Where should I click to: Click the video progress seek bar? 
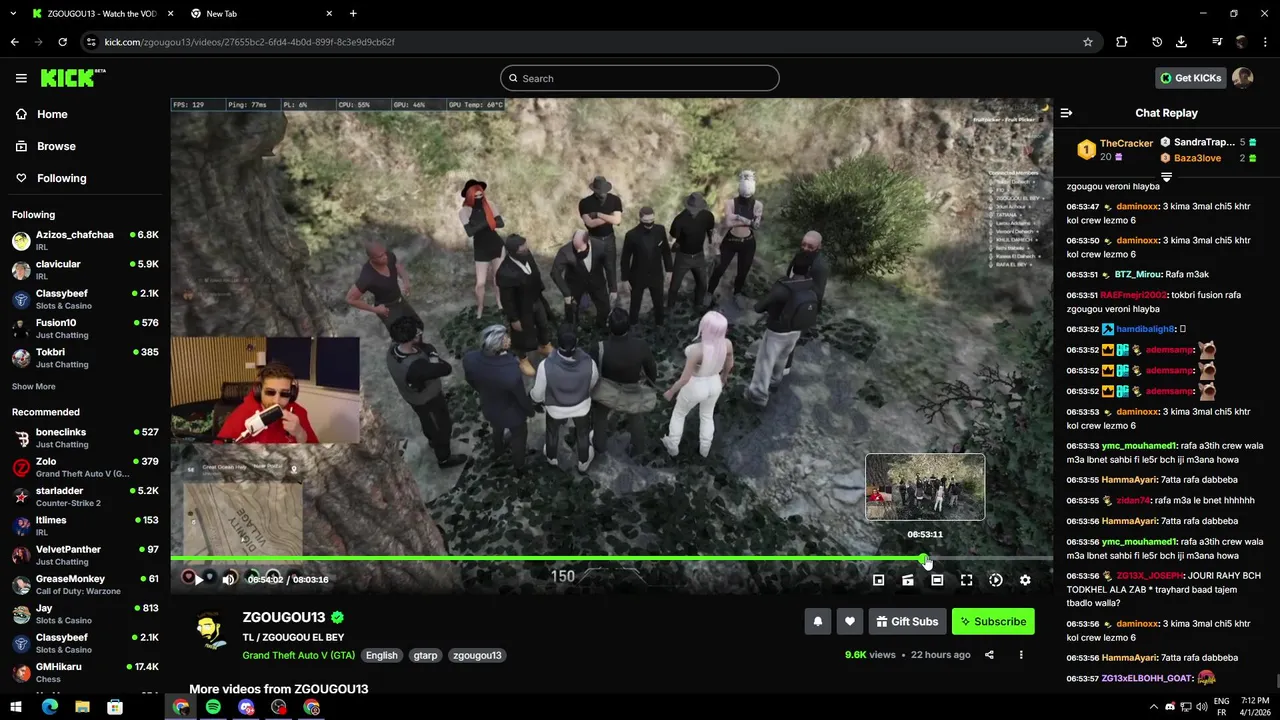(x=611, y=559)
